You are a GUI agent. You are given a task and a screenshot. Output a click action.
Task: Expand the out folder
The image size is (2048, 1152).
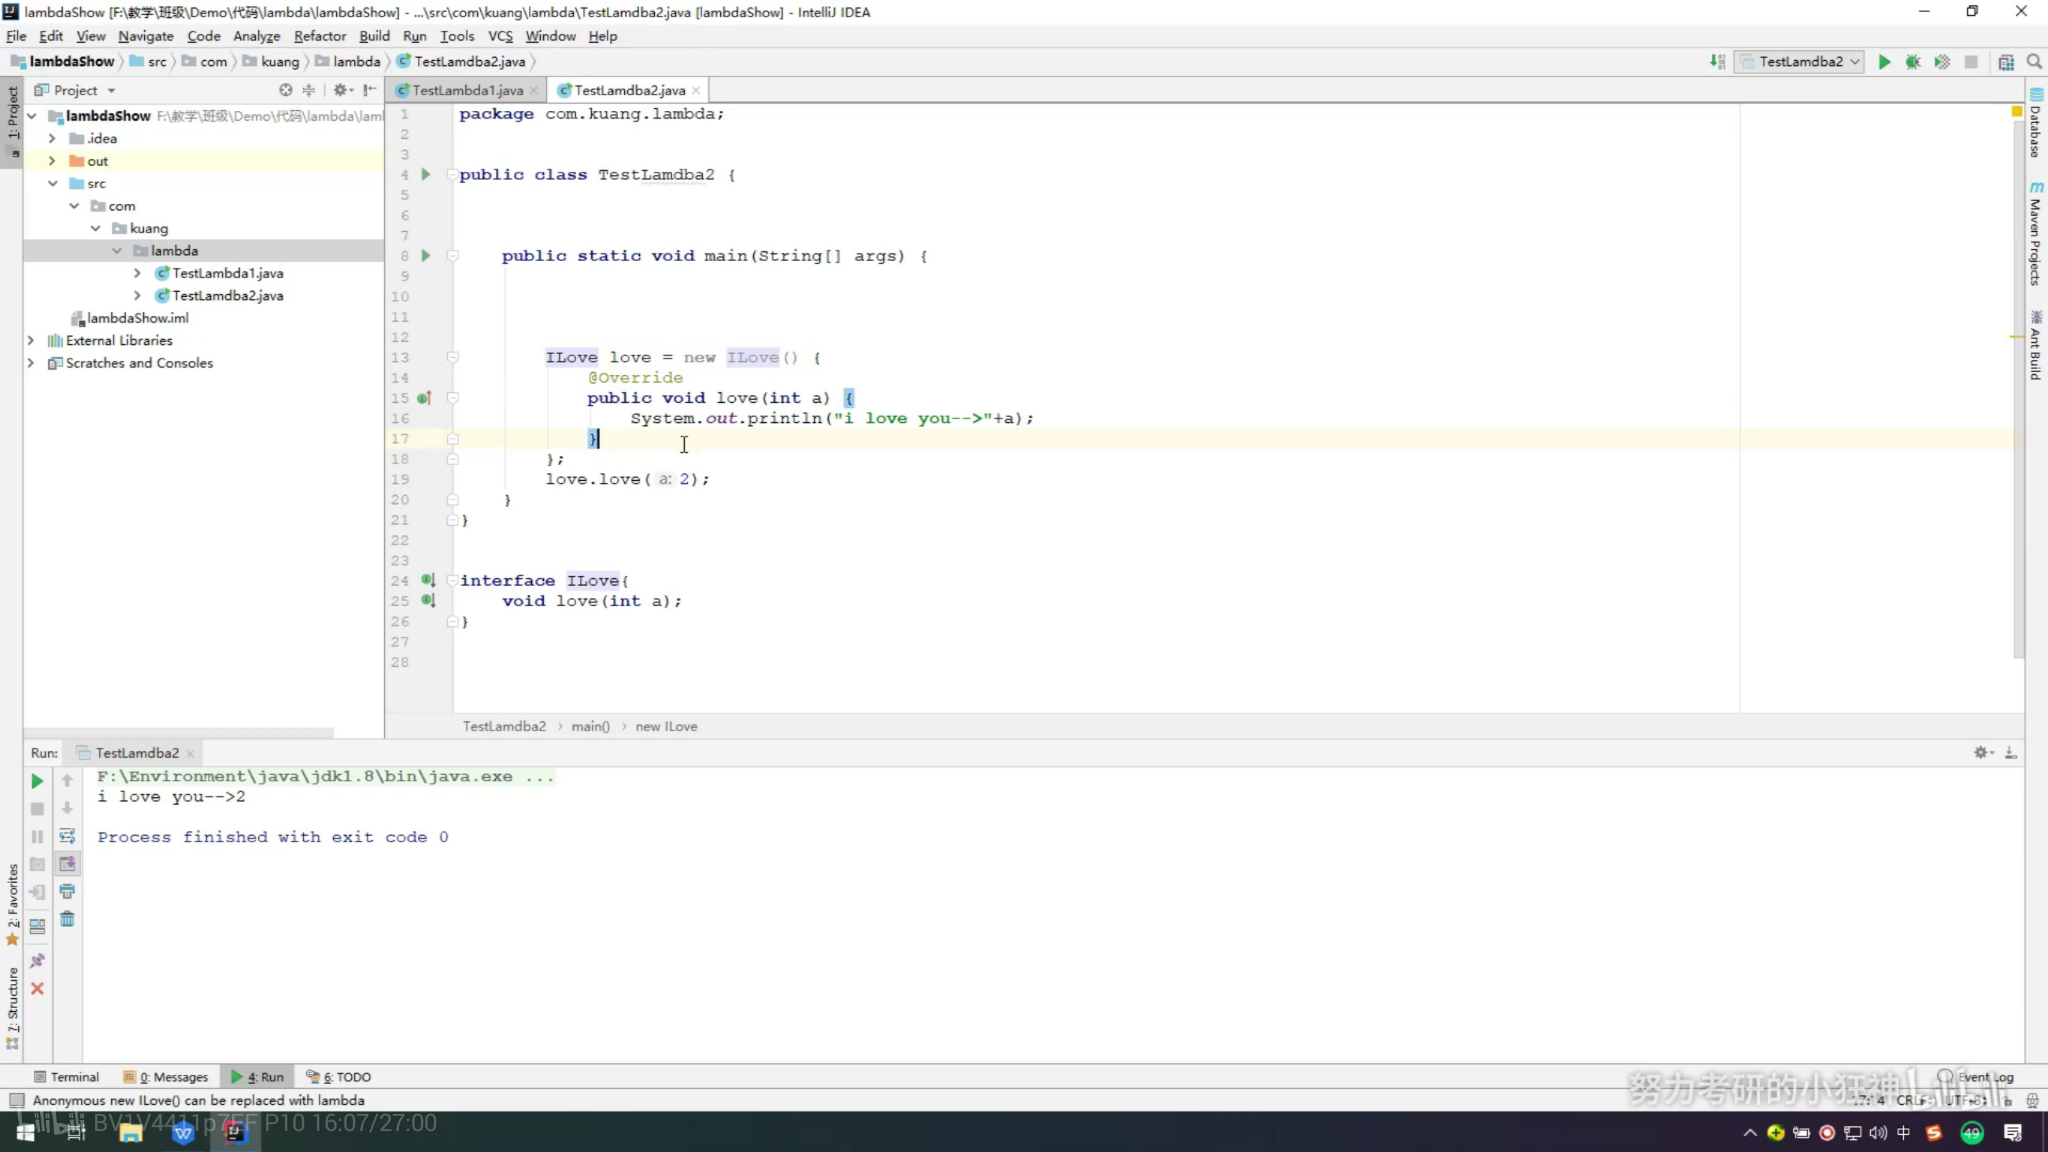52,161
